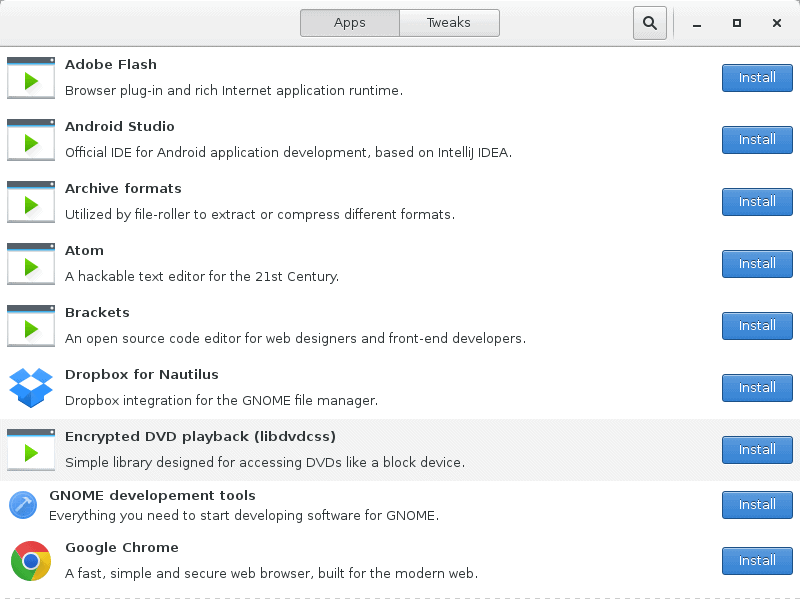Install Adobe Flash
The width and height of the screenshot is (800, 600).
point(757,78)
